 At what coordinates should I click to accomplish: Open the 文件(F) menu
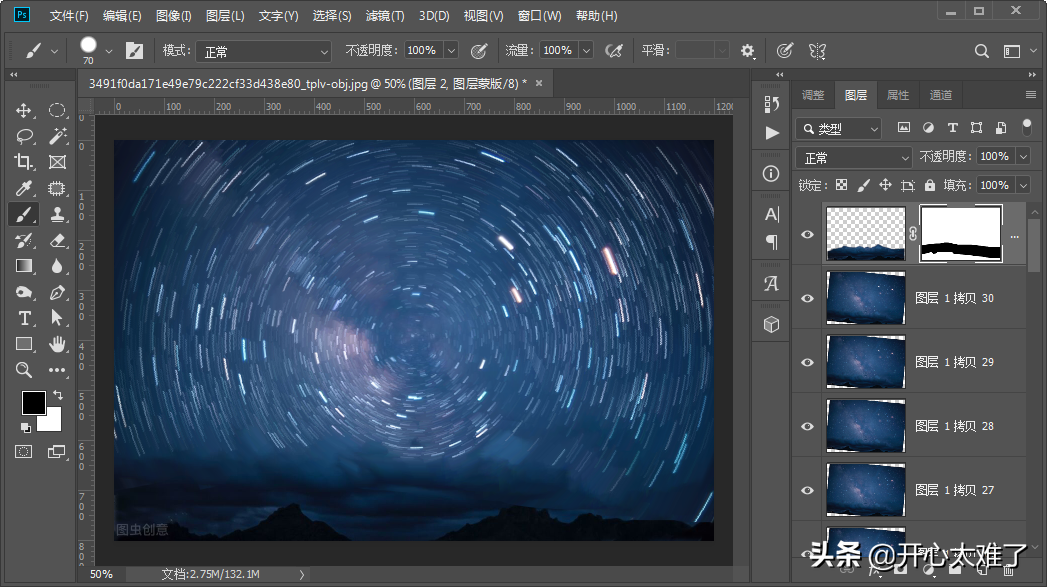pos(69,15)
